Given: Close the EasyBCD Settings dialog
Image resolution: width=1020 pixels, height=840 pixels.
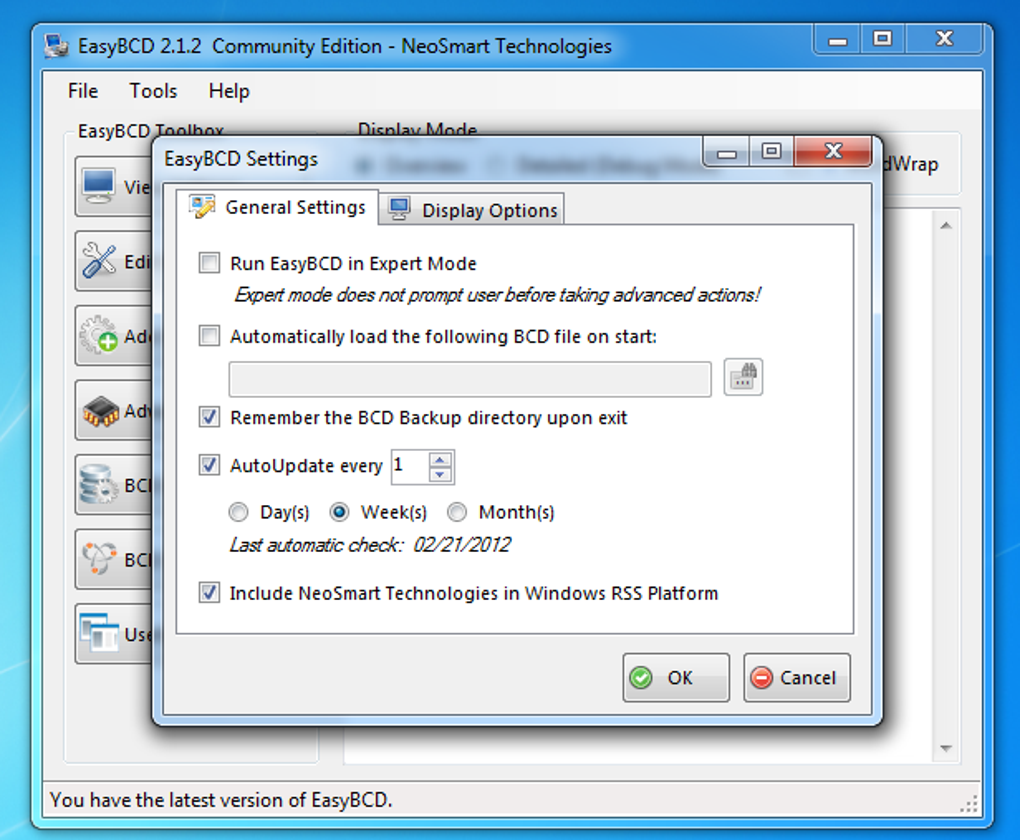Looking at the screenshot, I should pos(833,152).
